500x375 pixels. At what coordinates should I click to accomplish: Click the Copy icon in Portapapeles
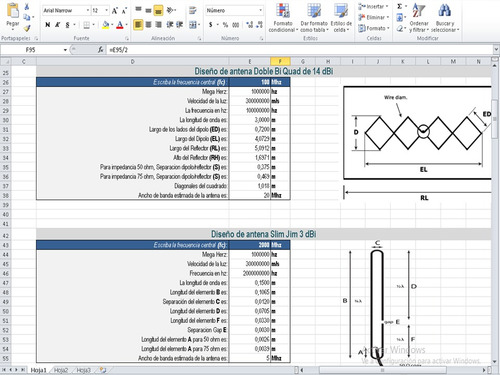[26, 17]
